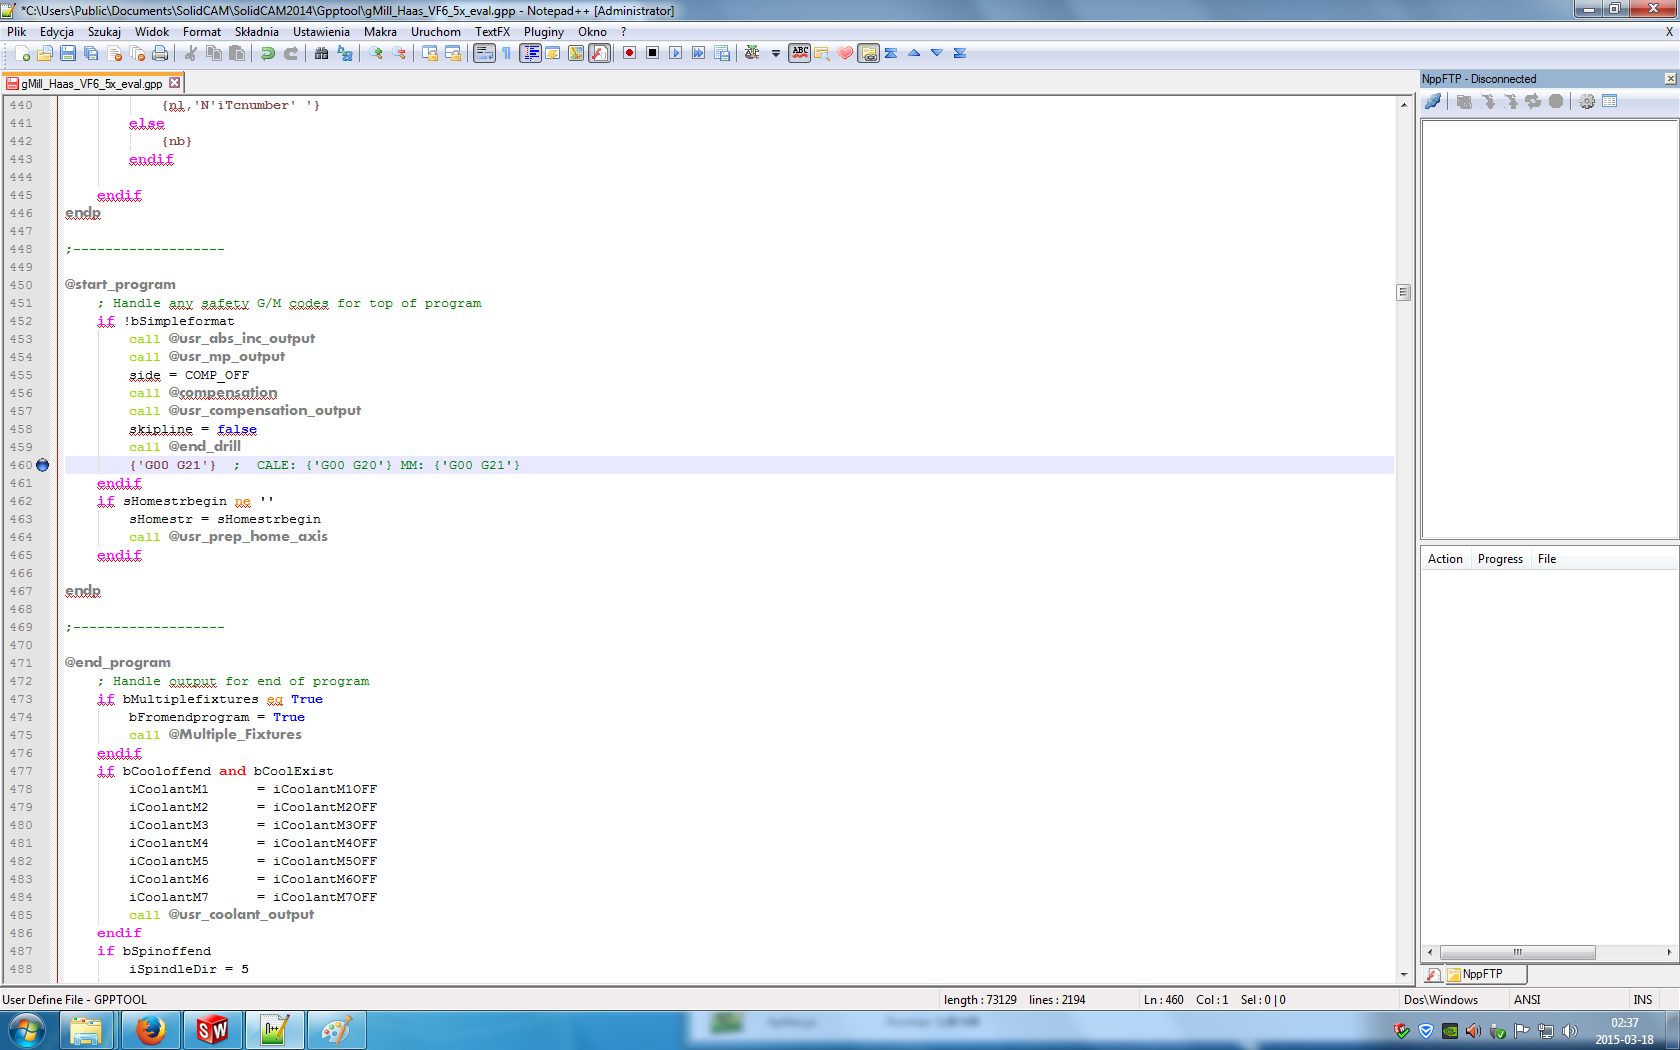Image resolution: width=1680 pixels, height=1050 pixels.
Task: Click the NppFTP panel horizontal scrollbar
Action: tap(1517, 952)
